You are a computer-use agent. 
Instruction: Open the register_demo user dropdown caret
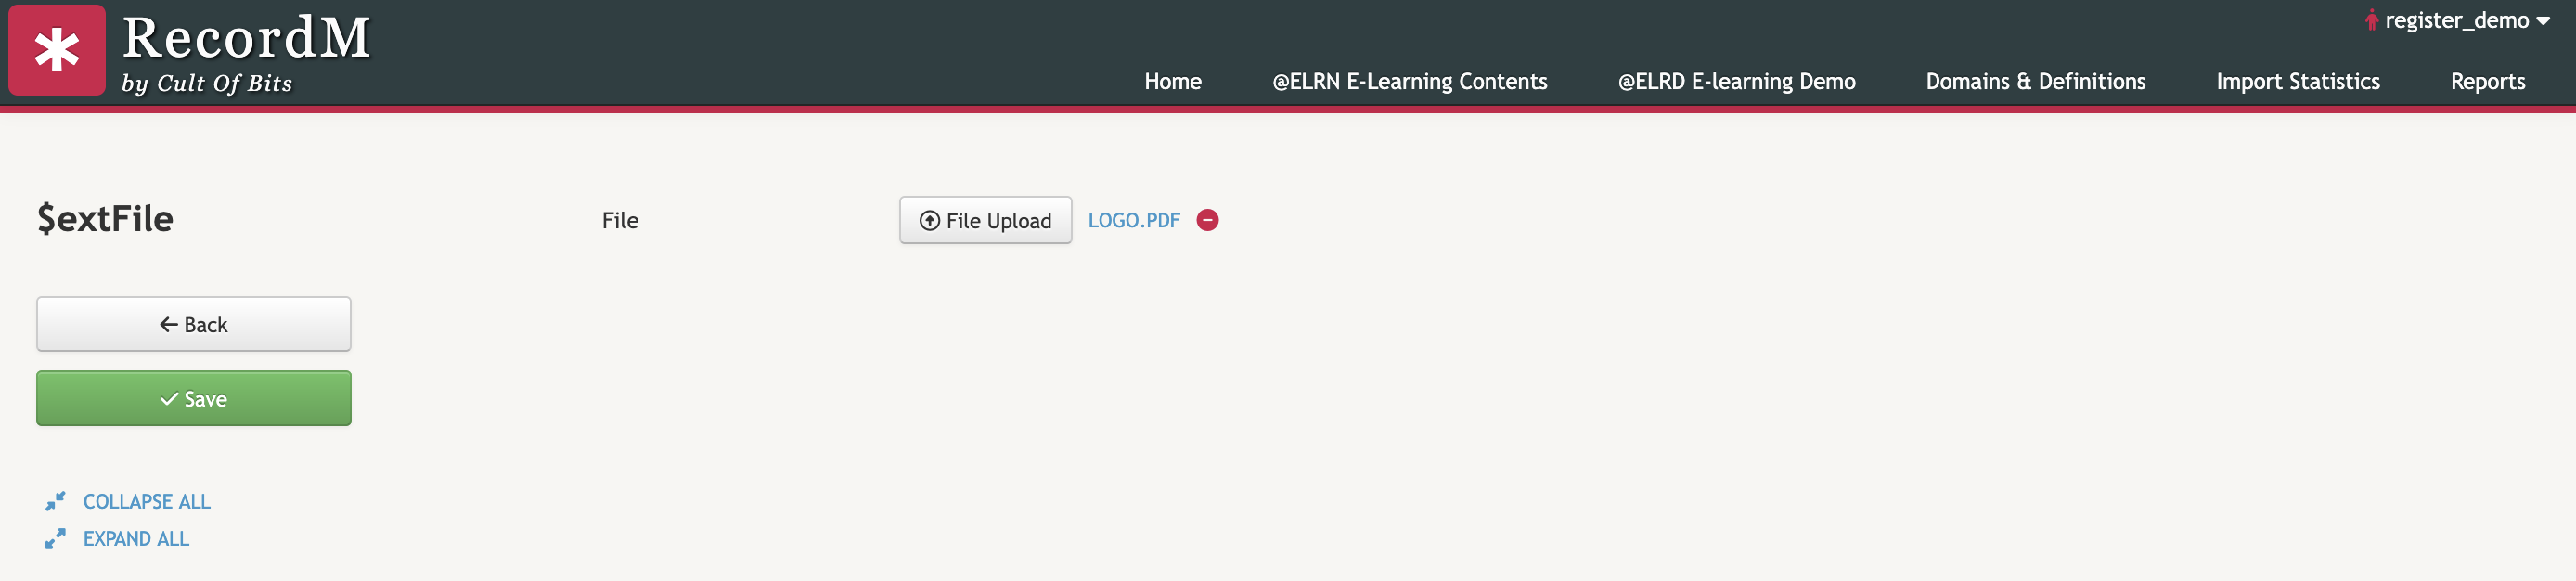pos(2543,21)
